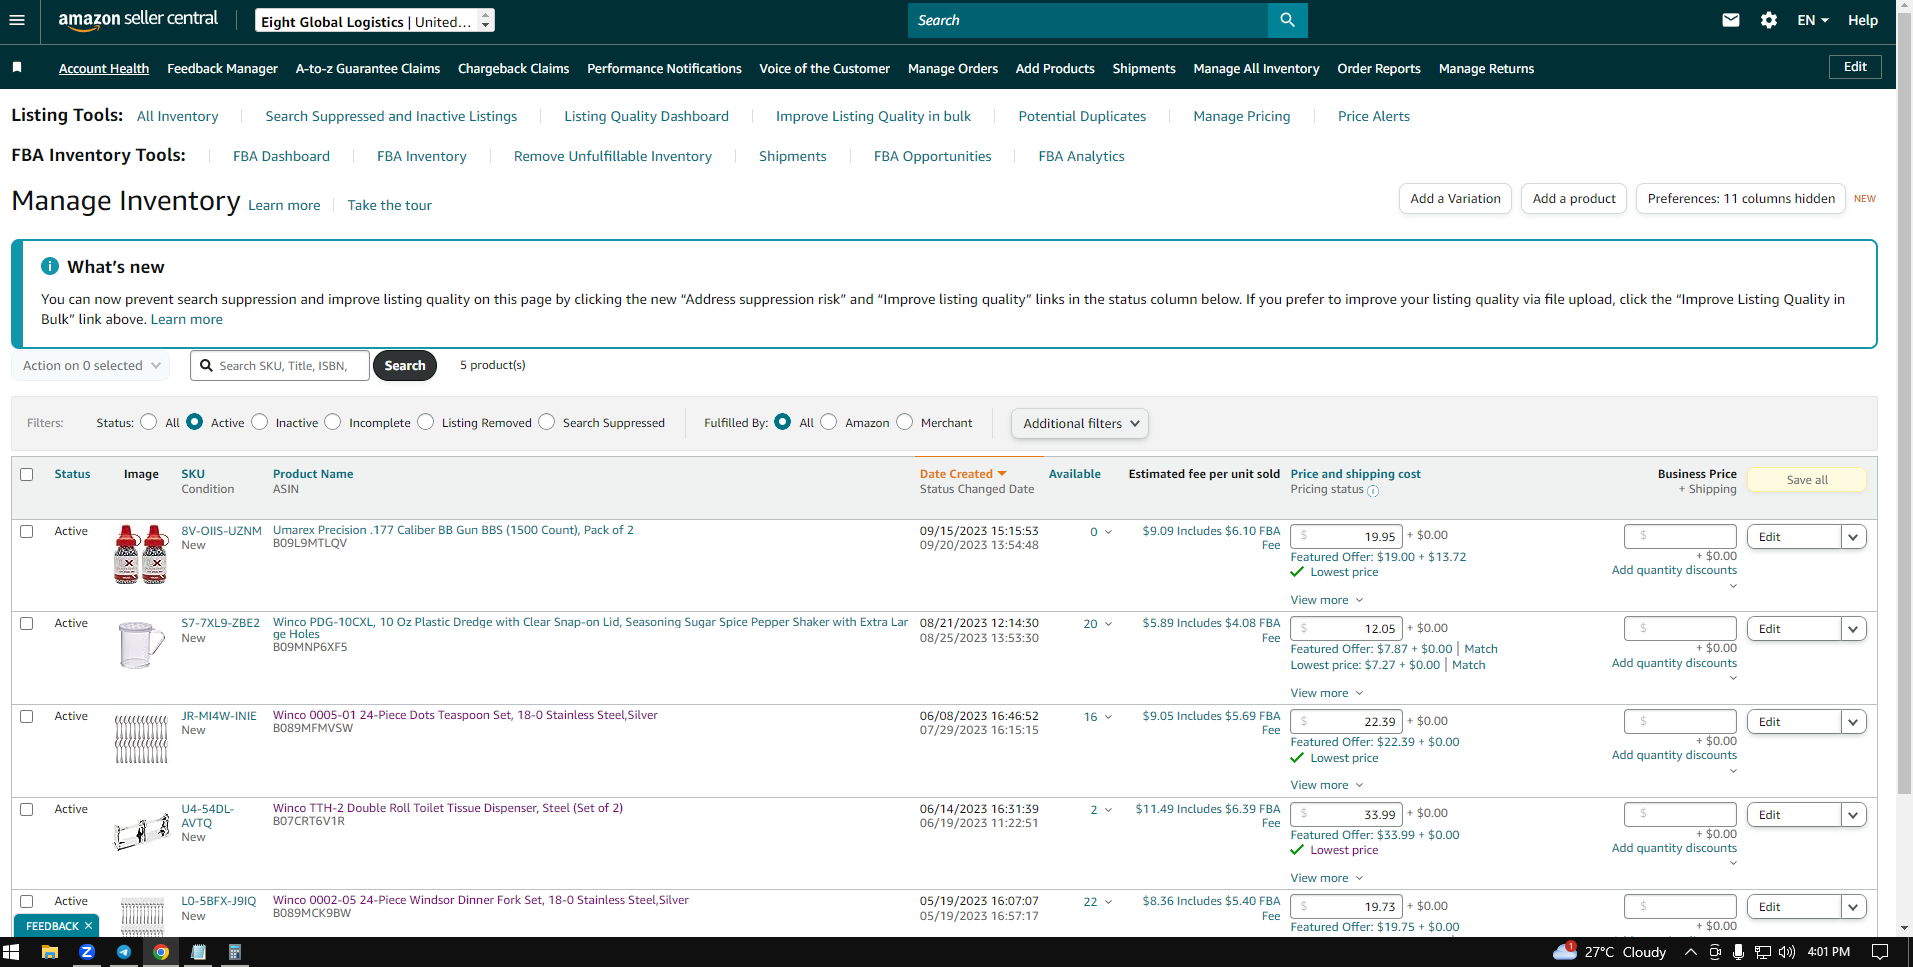Open the settings gear icon
1913x967 pixels.
pos(1769,20)
